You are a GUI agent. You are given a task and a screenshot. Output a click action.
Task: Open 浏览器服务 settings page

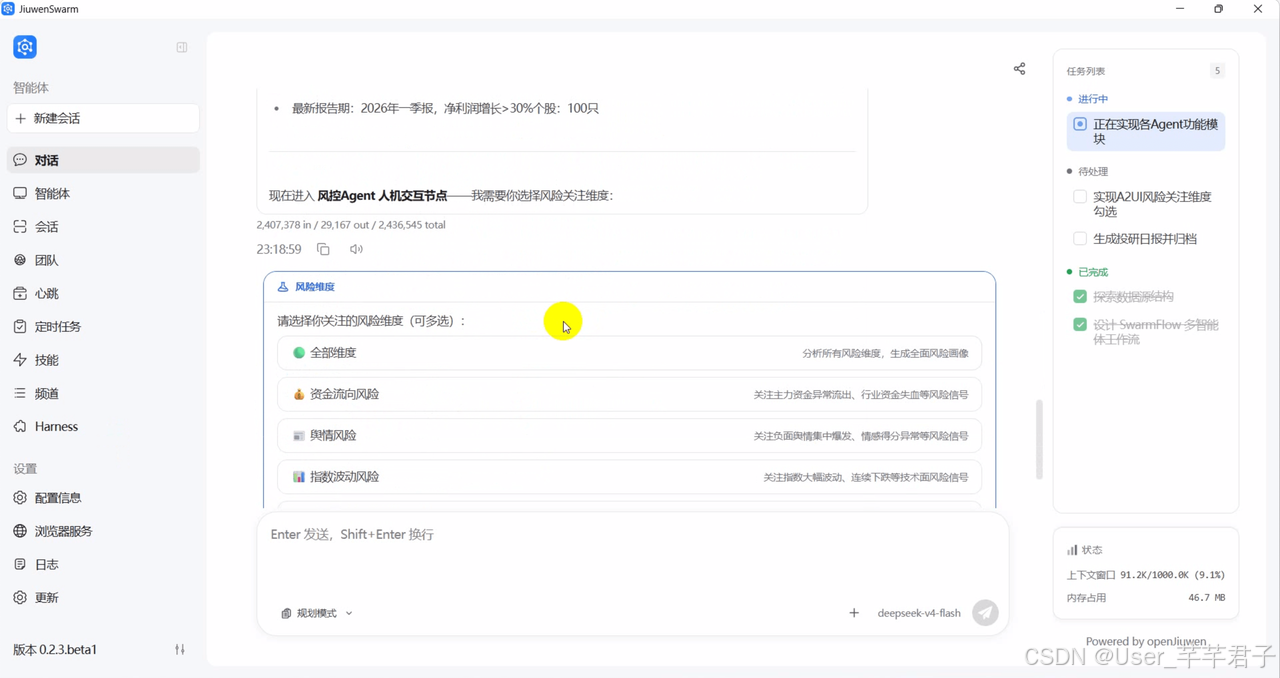pyautogui.click(x=103, y=531)
